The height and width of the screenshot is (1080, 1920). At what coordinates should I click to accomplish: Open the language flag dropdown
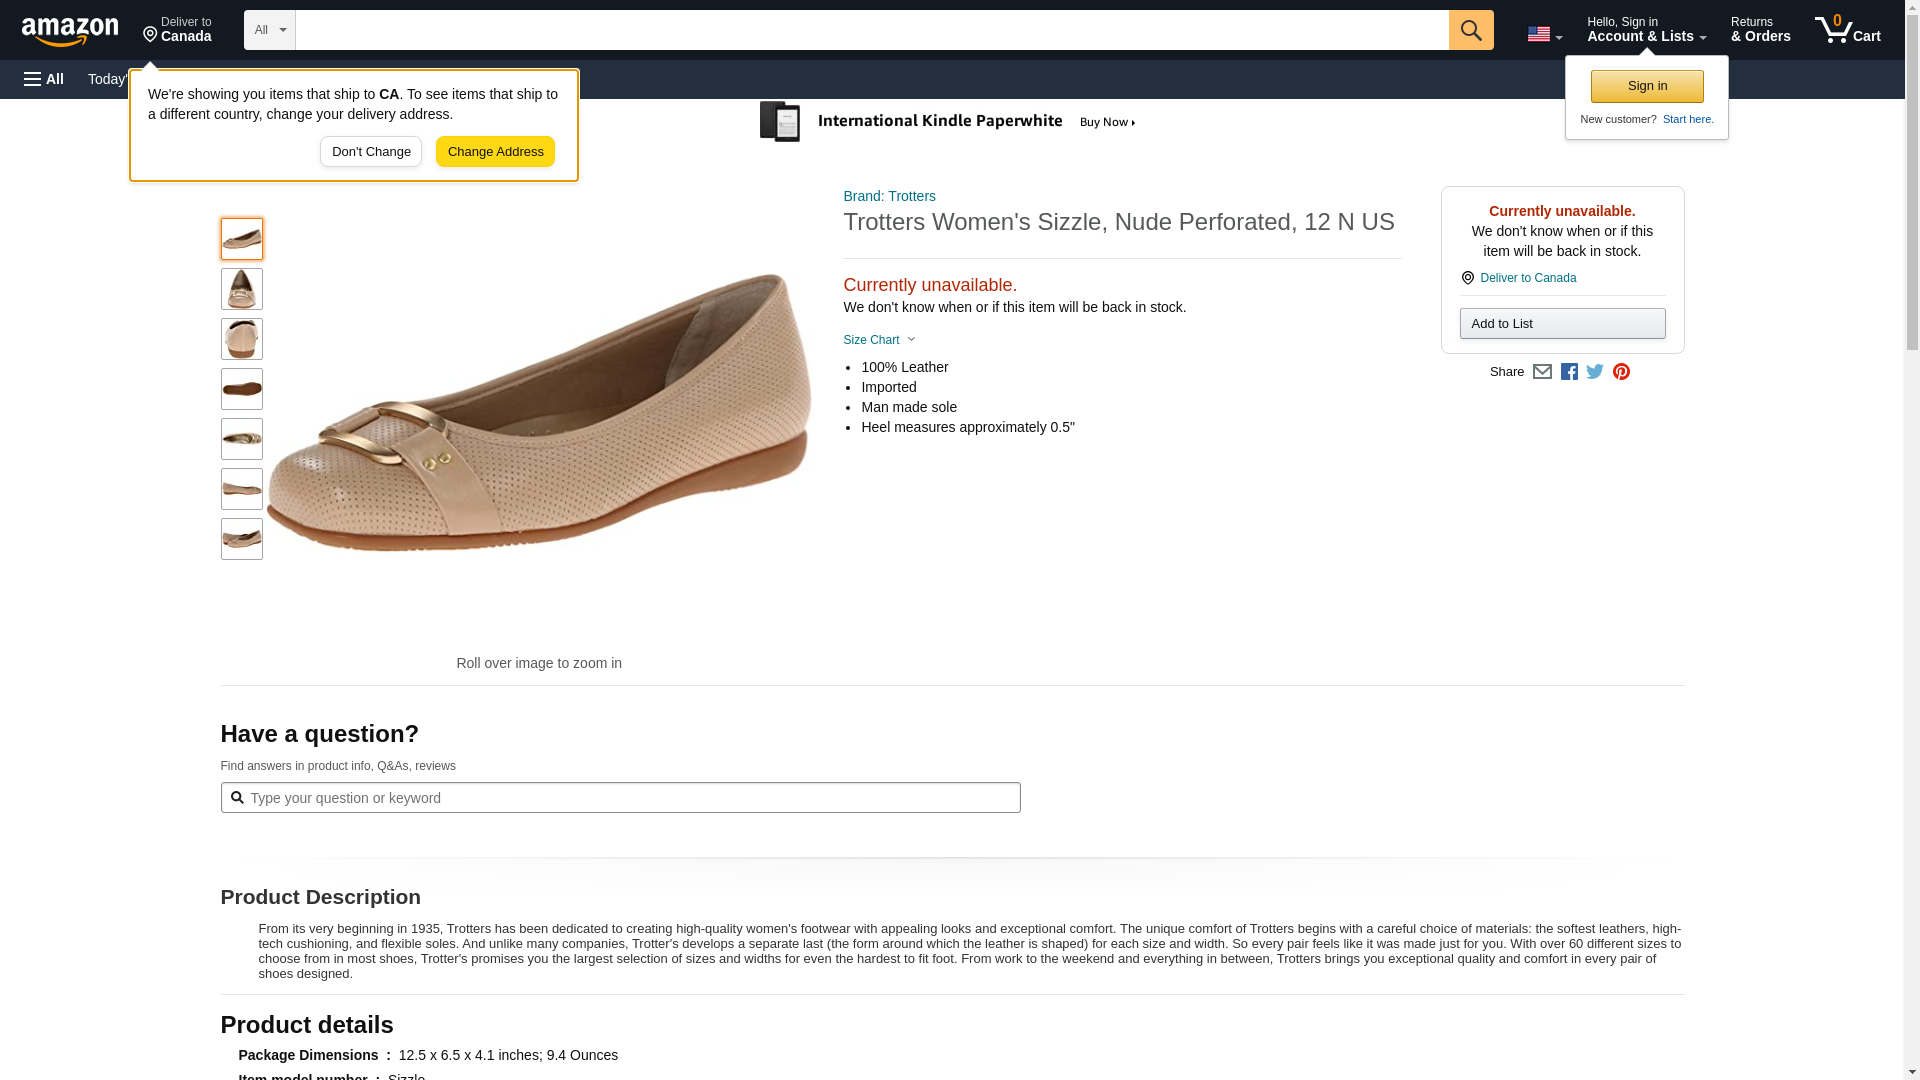pyautogui.click(x=1544, y=34)
